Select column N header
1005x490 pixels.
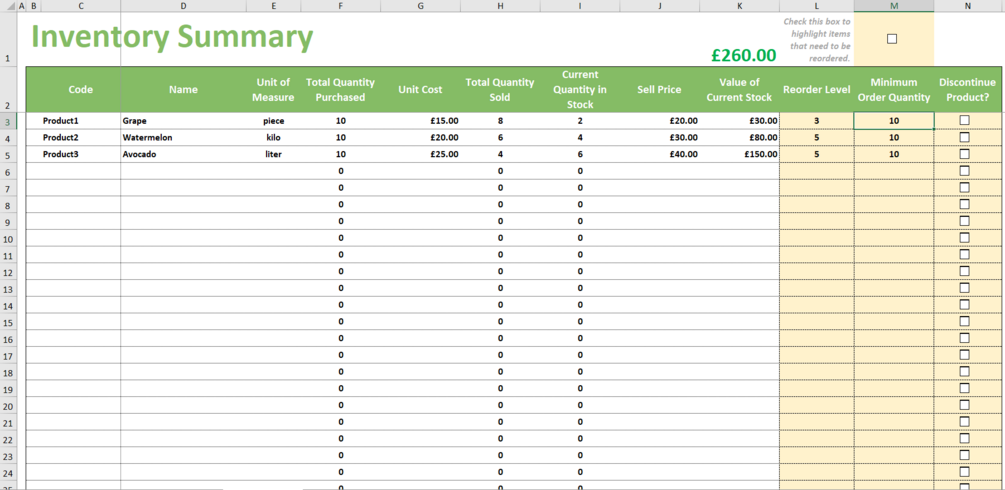968,6
